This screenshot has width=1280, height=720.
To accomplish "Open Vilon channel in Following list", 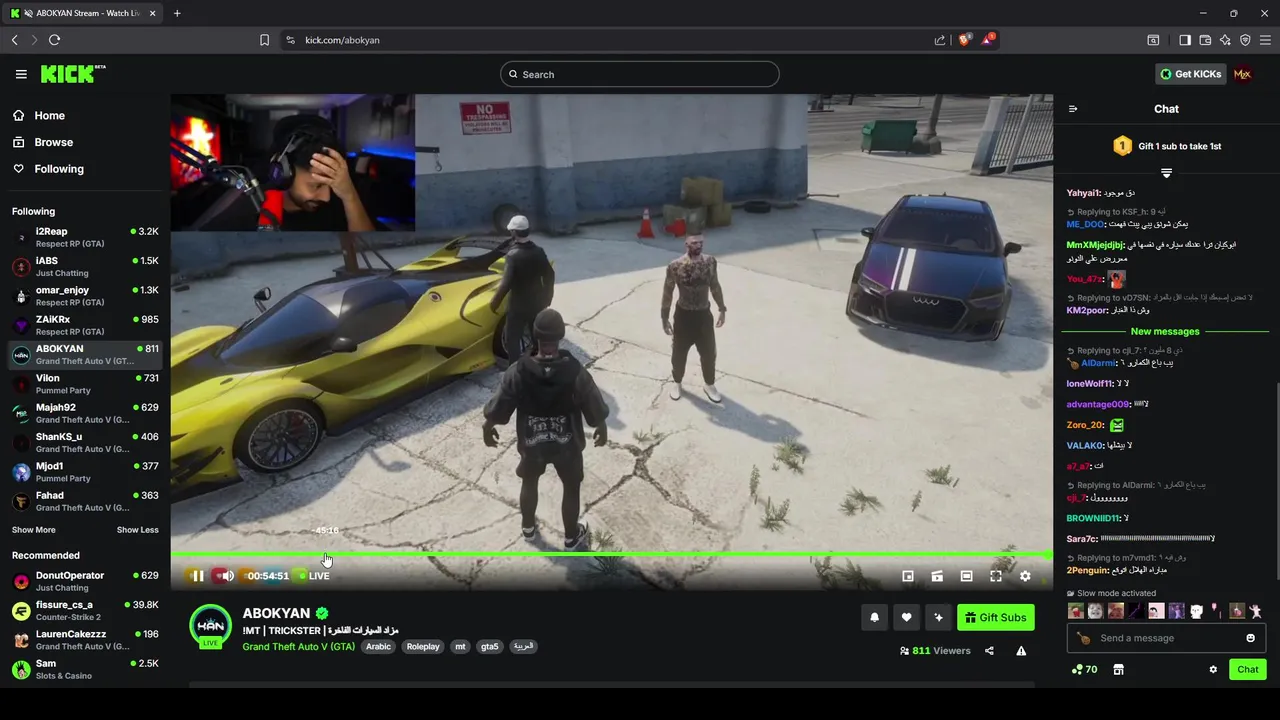I will pyautogui.click(x=85, y=384).
